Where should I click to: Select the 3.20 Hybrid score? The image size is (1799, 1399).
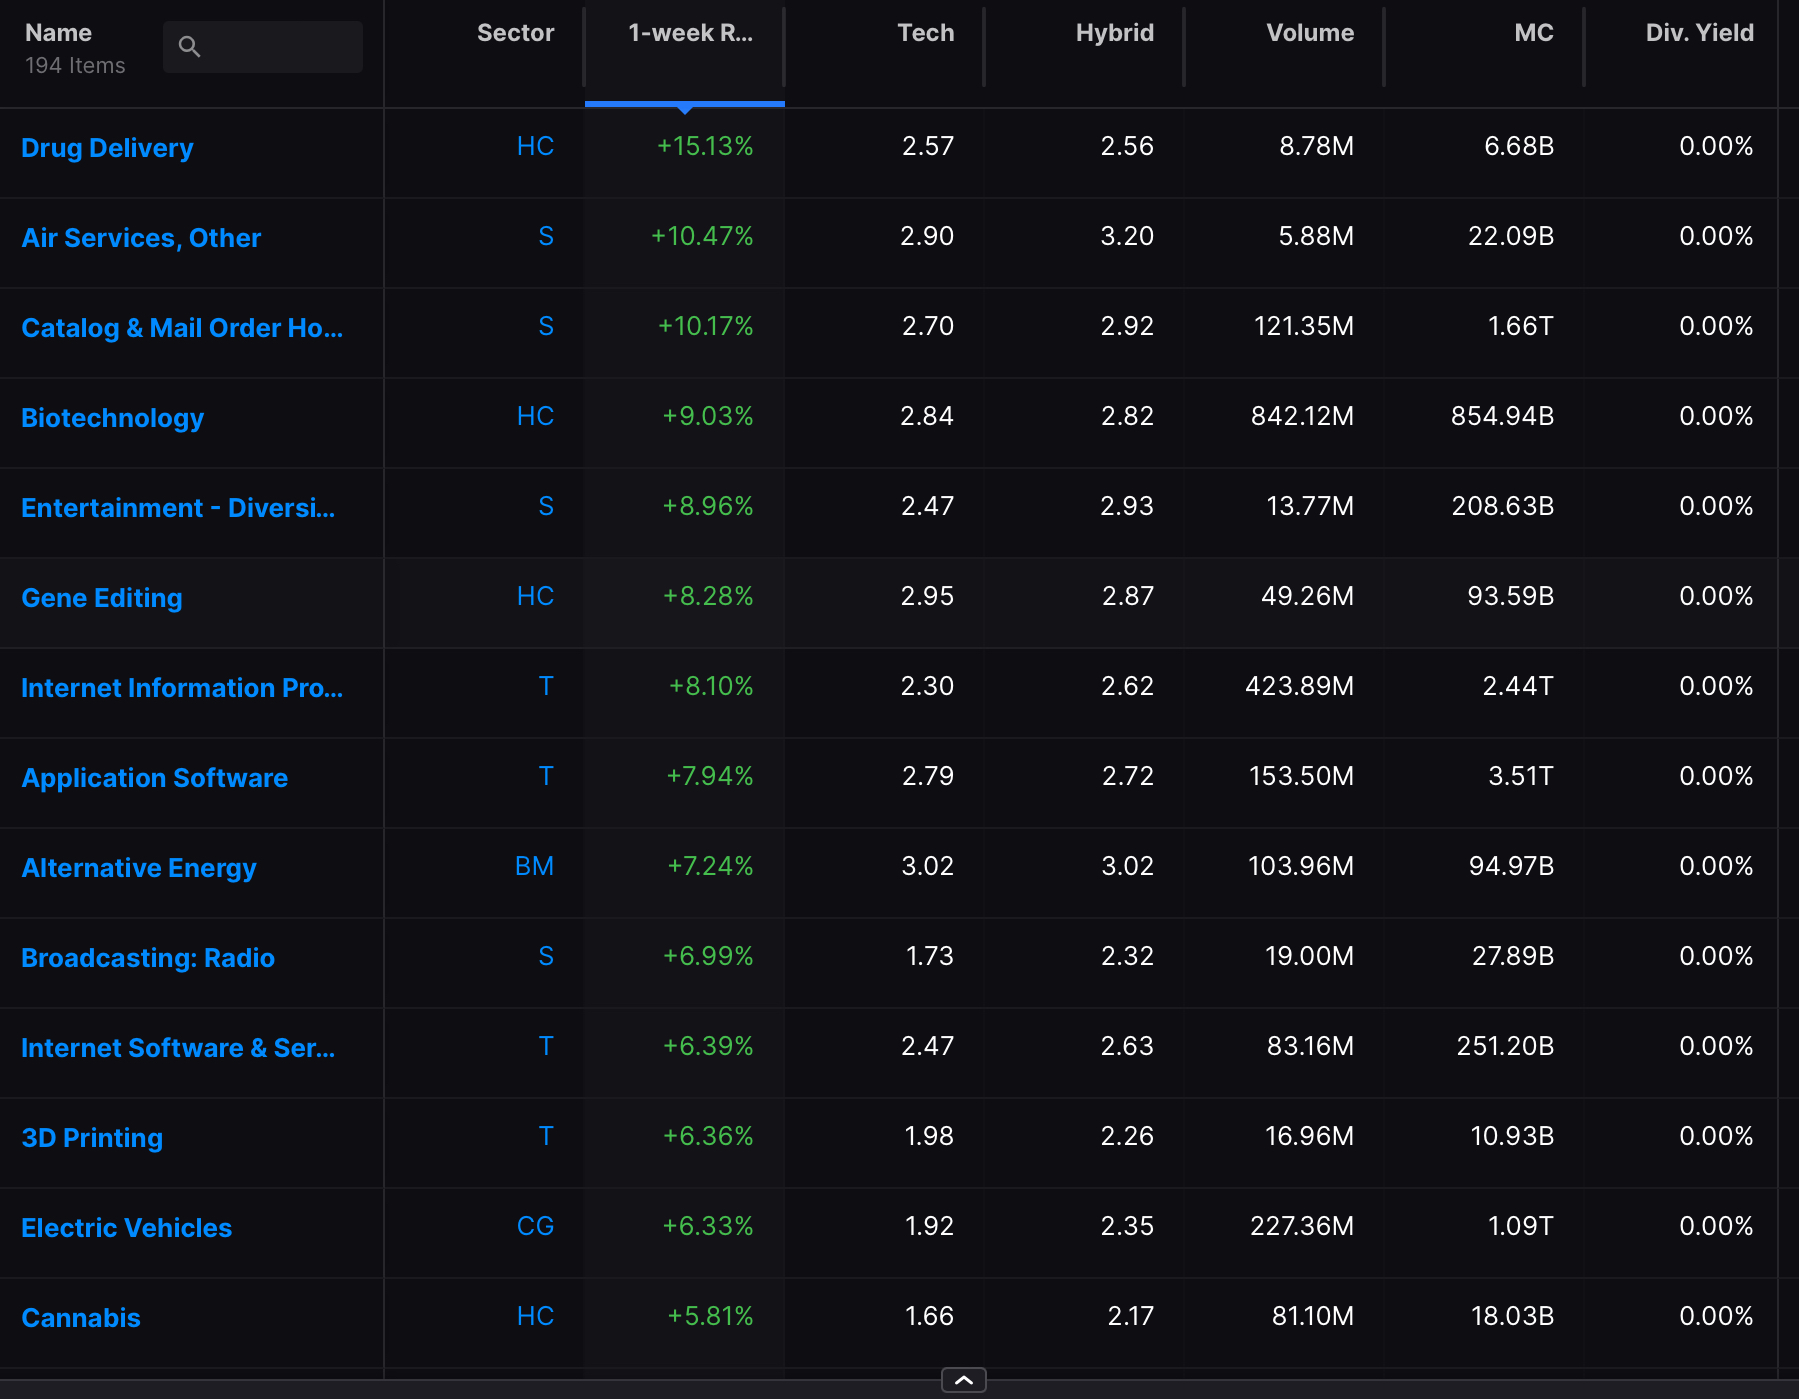click(x=1127, y=236)
